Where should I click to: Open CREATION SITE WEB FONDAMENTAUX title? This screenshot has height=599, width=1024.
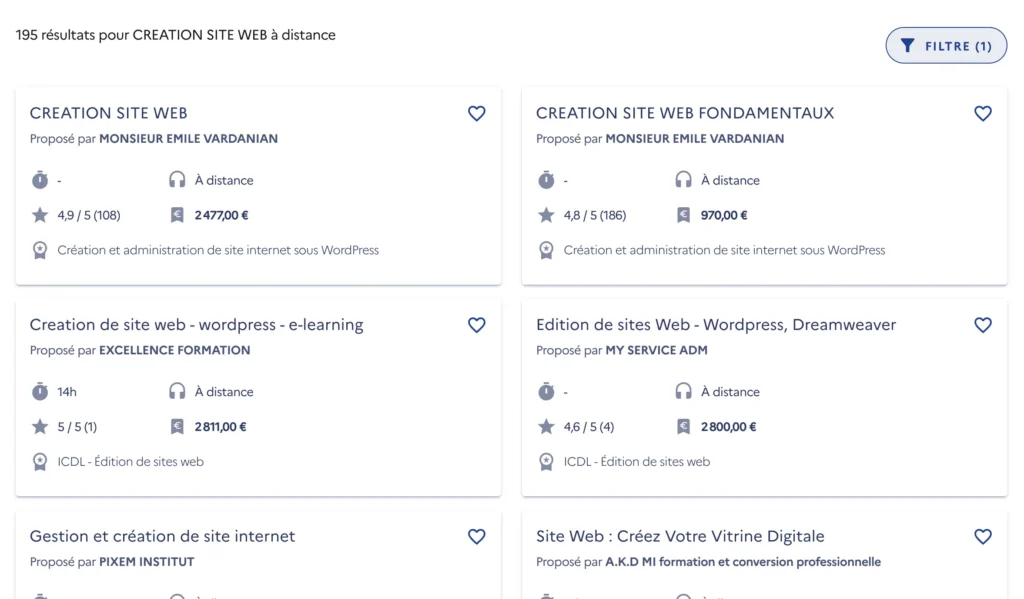(x=685, y=113)
